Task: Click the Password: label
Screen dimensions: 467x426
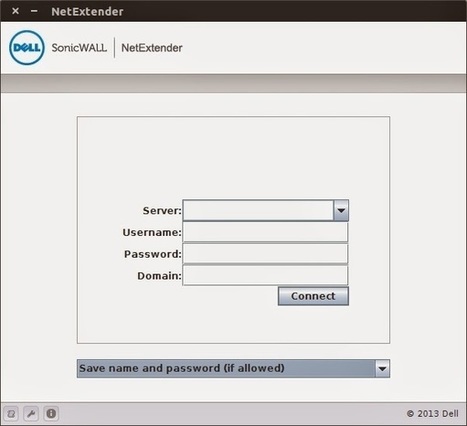Action: click(x=153, y=254)
